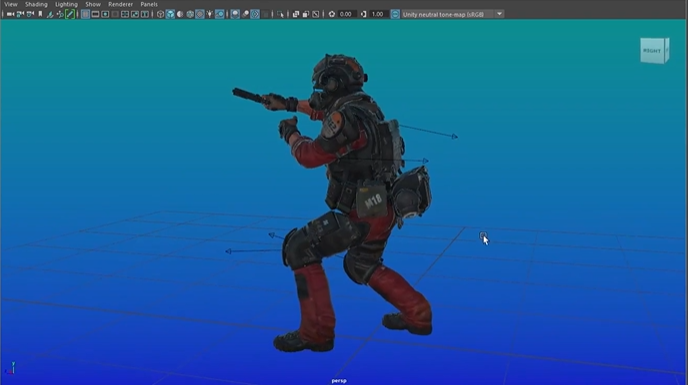
Task: Select Smooth Shade All icon
Action: (x=170, y=14)
